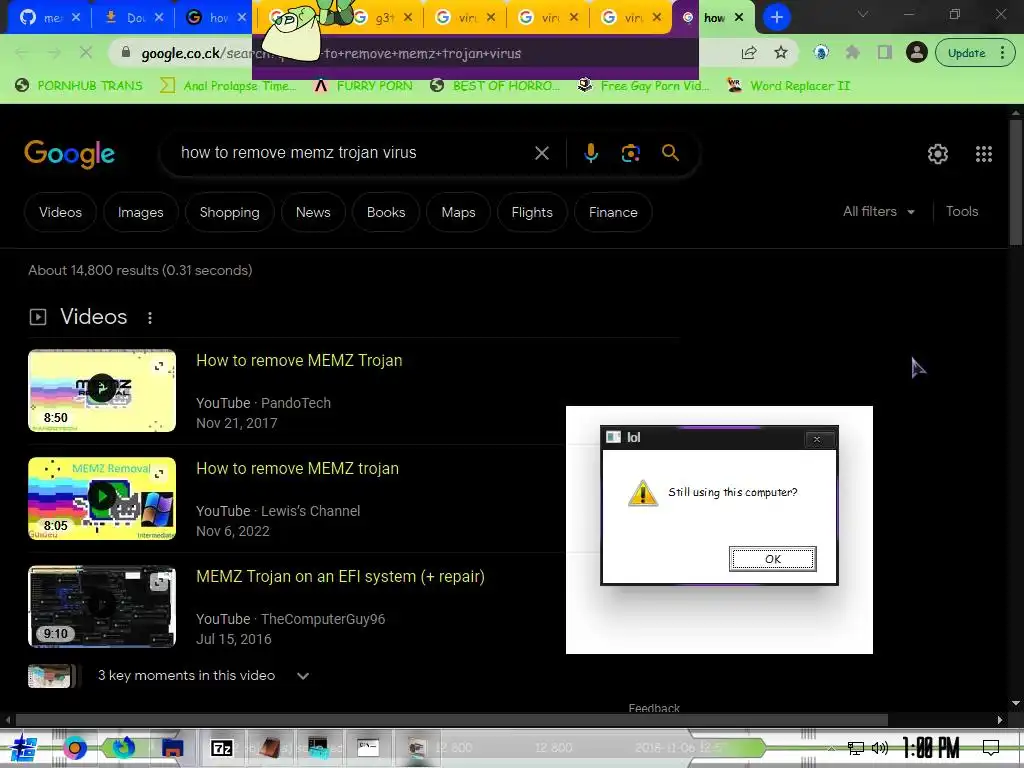Open the Word Replacer II bookmark
Viewport: 1024px width, 768px height.
(789, 86)
